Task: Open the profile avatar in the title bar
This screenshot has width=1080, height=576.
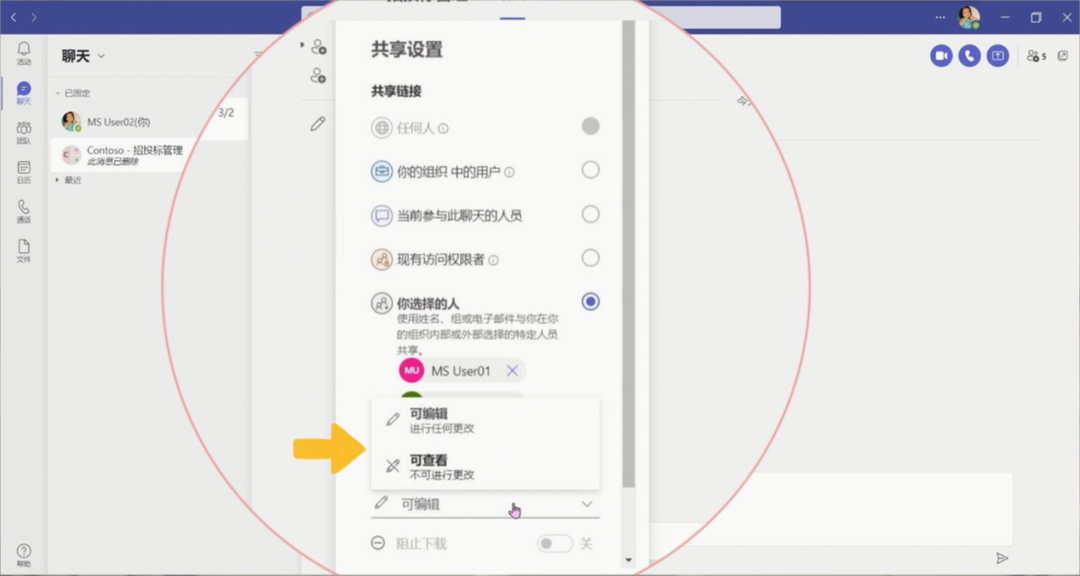Action: pos(968,17)
